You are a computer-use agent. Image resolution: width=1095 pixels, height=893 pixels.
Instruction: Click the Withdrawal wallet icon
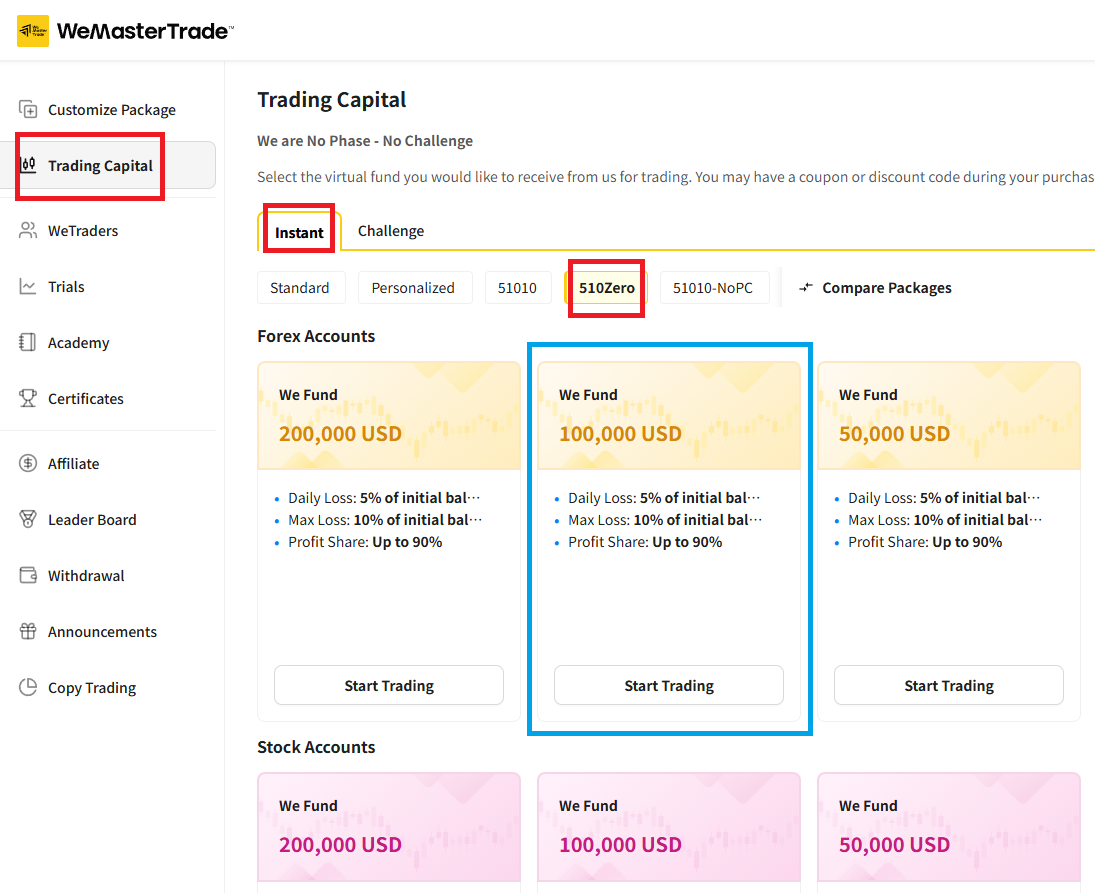click(28, 575)
